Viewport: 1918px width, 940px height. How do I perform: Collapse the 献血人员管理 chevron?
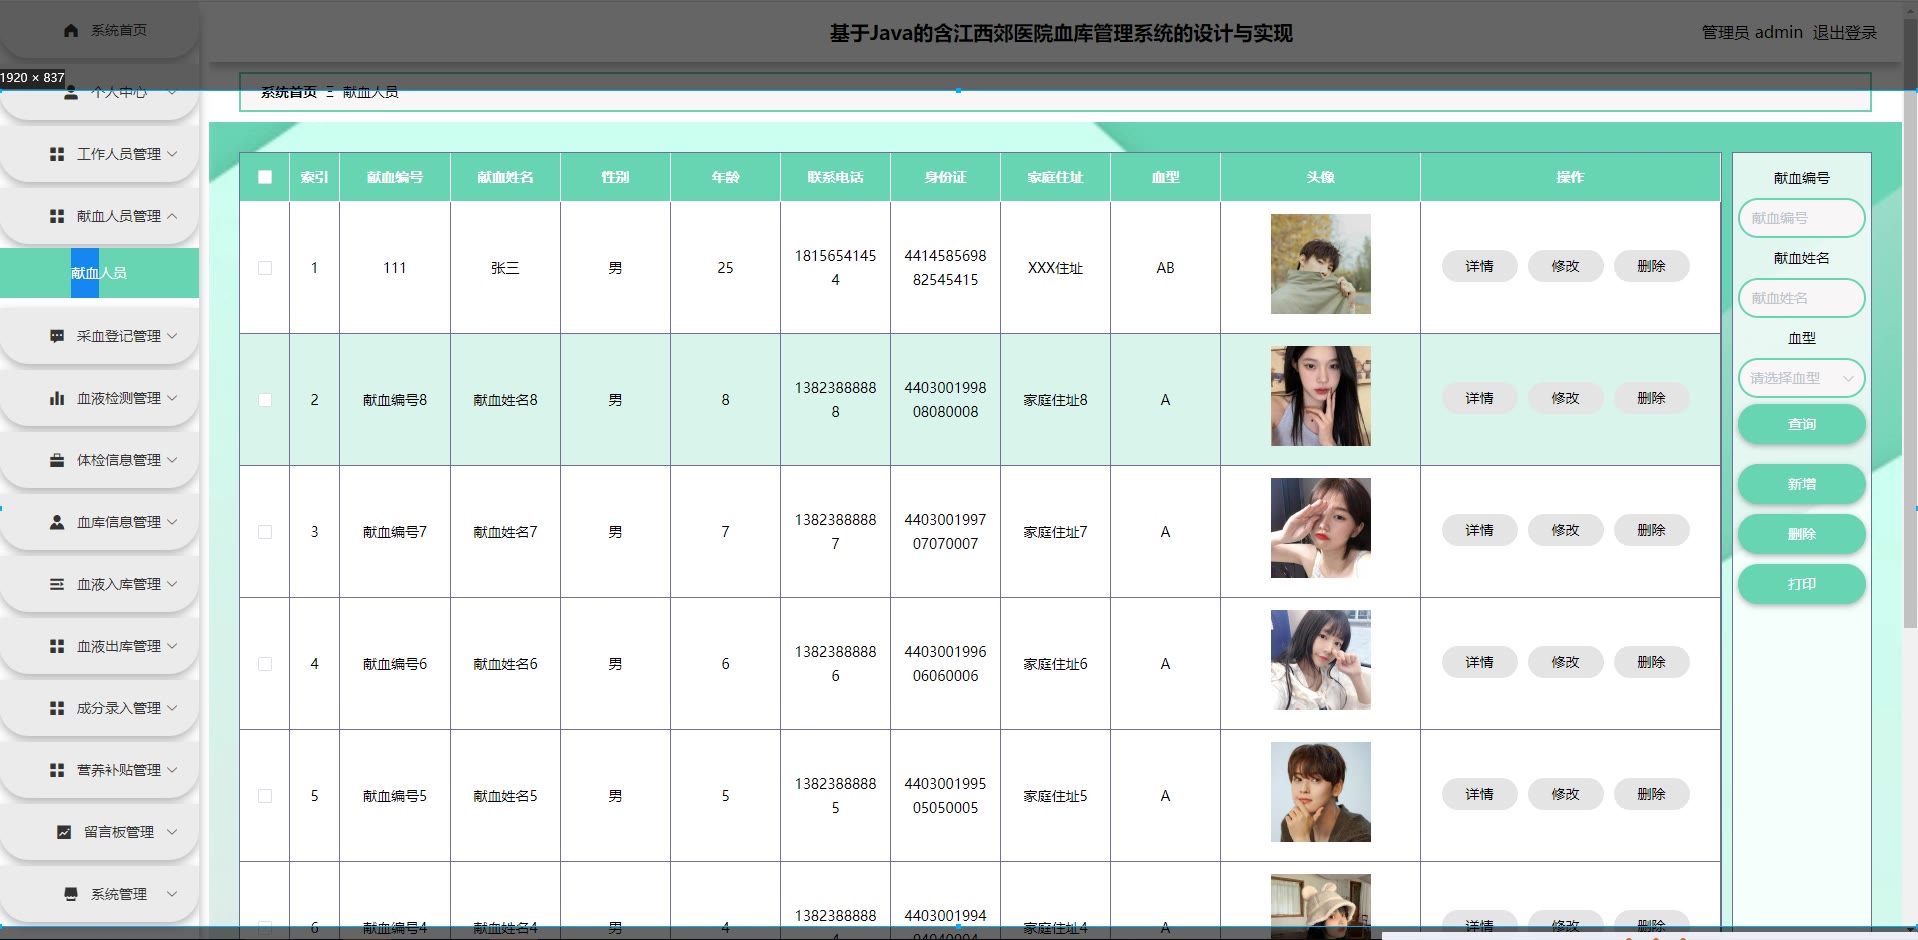172,216
